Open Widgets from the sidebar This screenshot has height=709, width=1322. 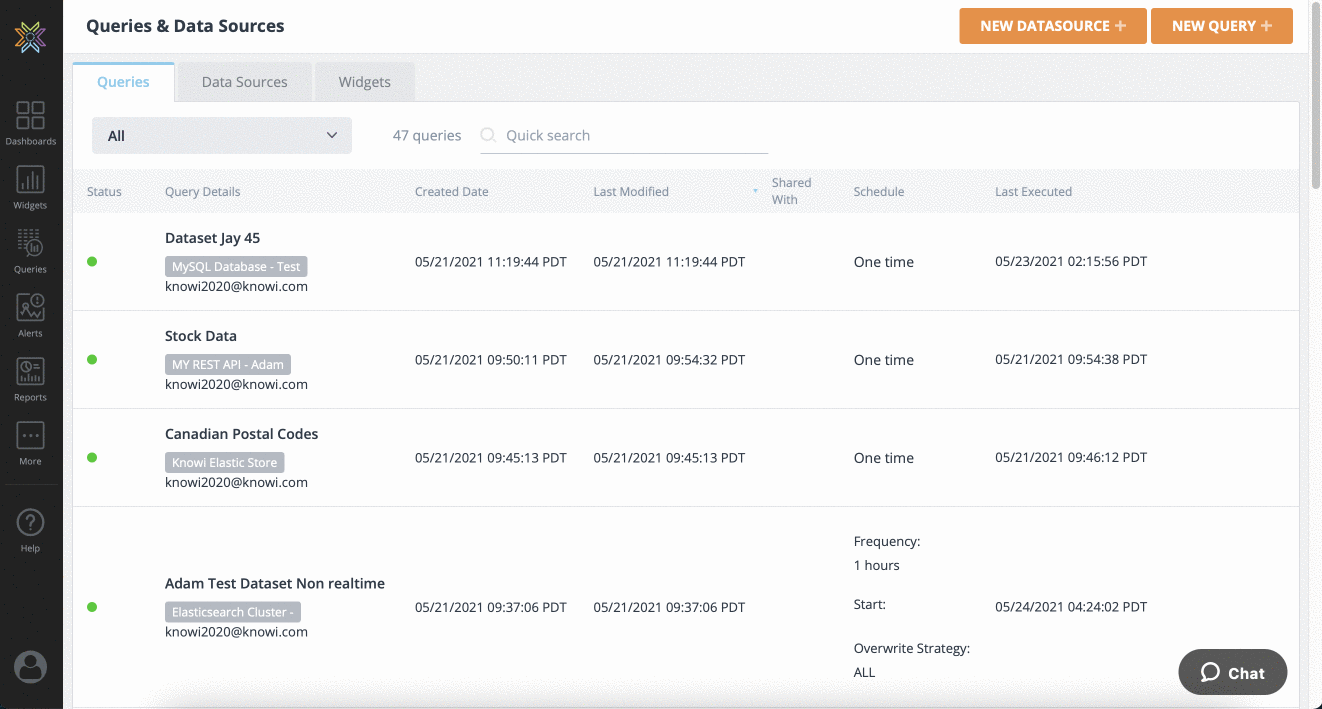[x=30, y=187]
